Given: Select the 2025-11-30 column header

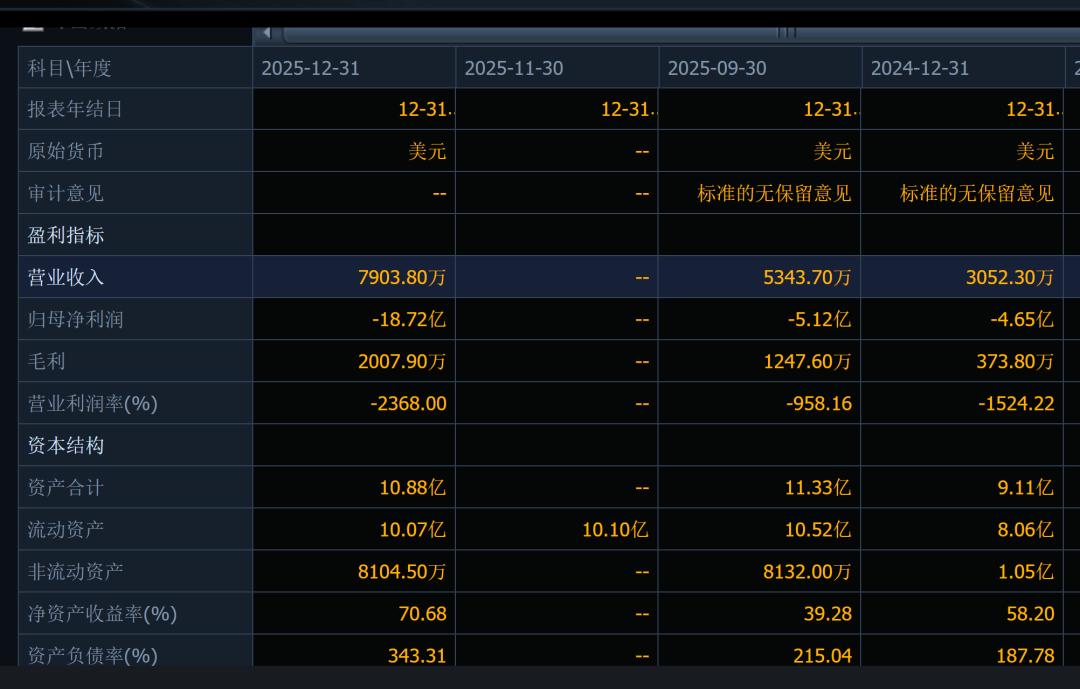Looking at the screenshot, I should (514, 68).
